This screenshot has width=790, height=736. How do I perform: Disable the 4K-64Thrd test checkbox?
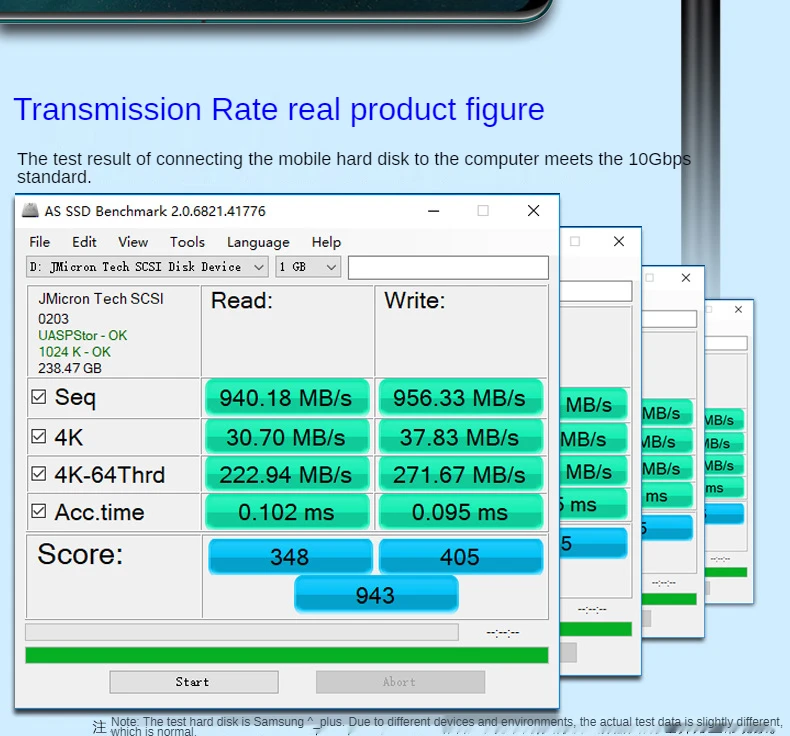[39, 474]
